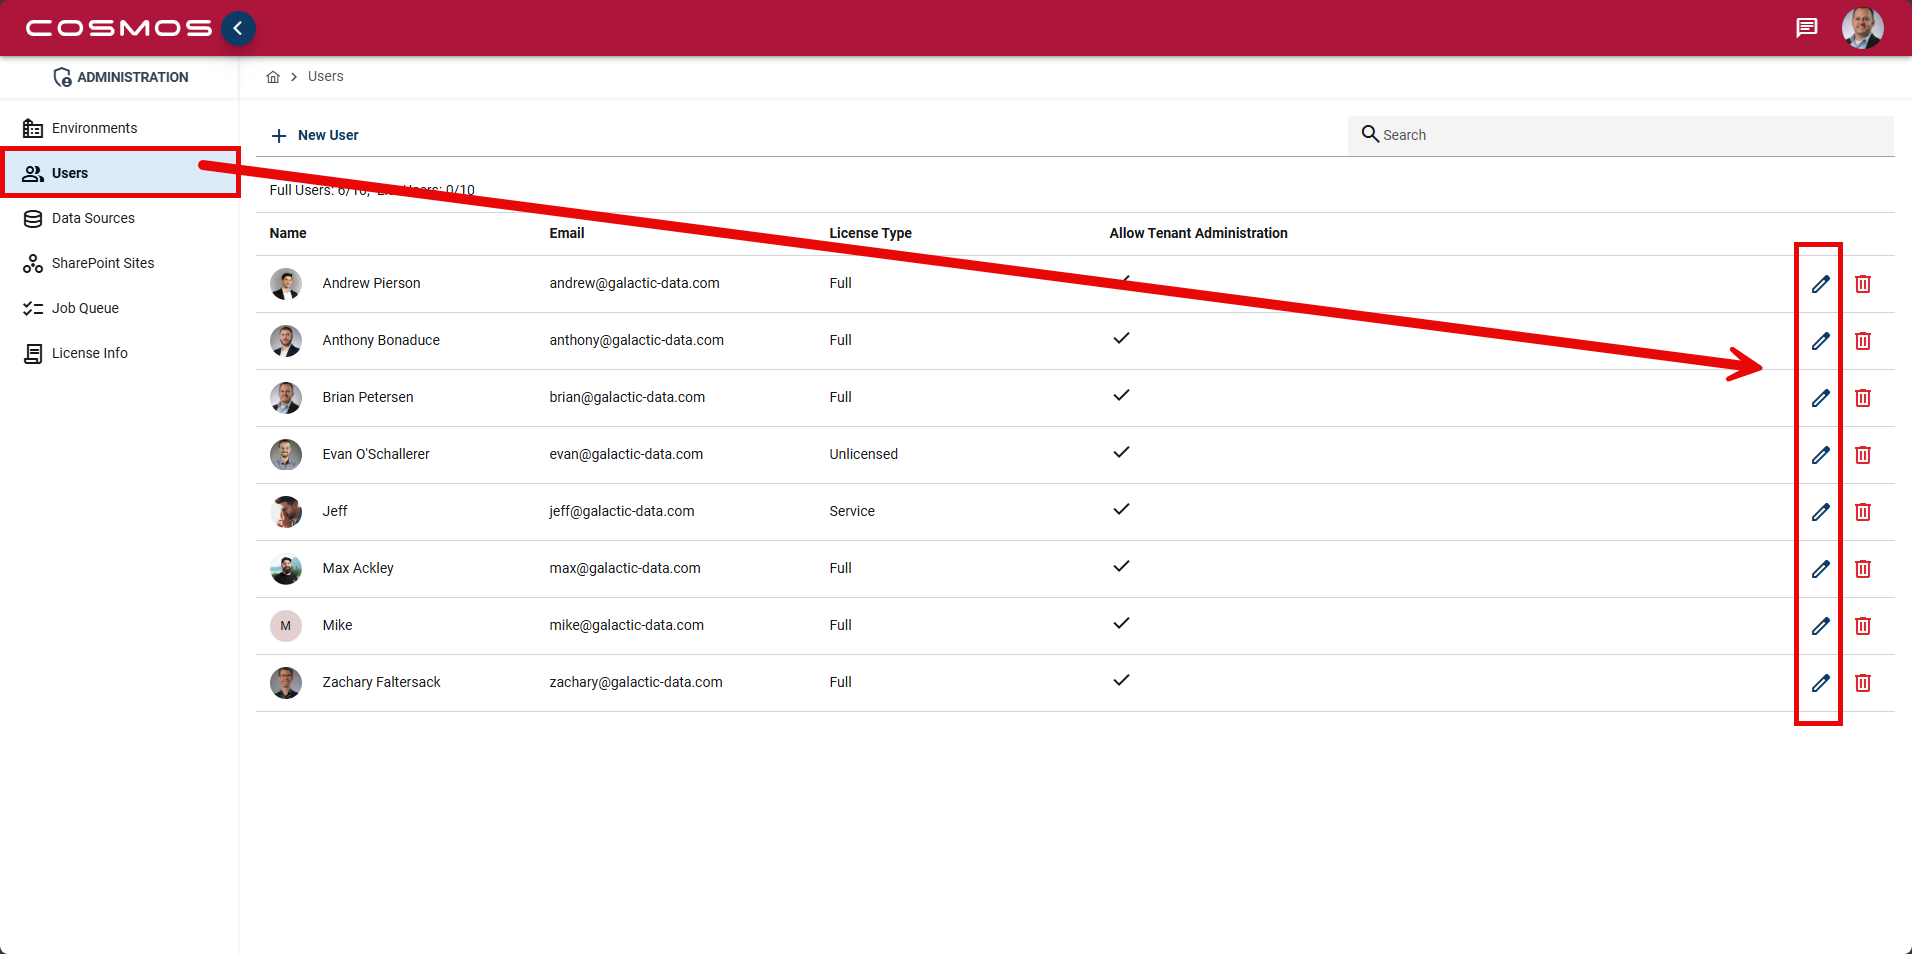The height and width of the screenshot is (954, 1912).
Task: Select the Job Queue sidebar icon
Action: pos(33,308)
